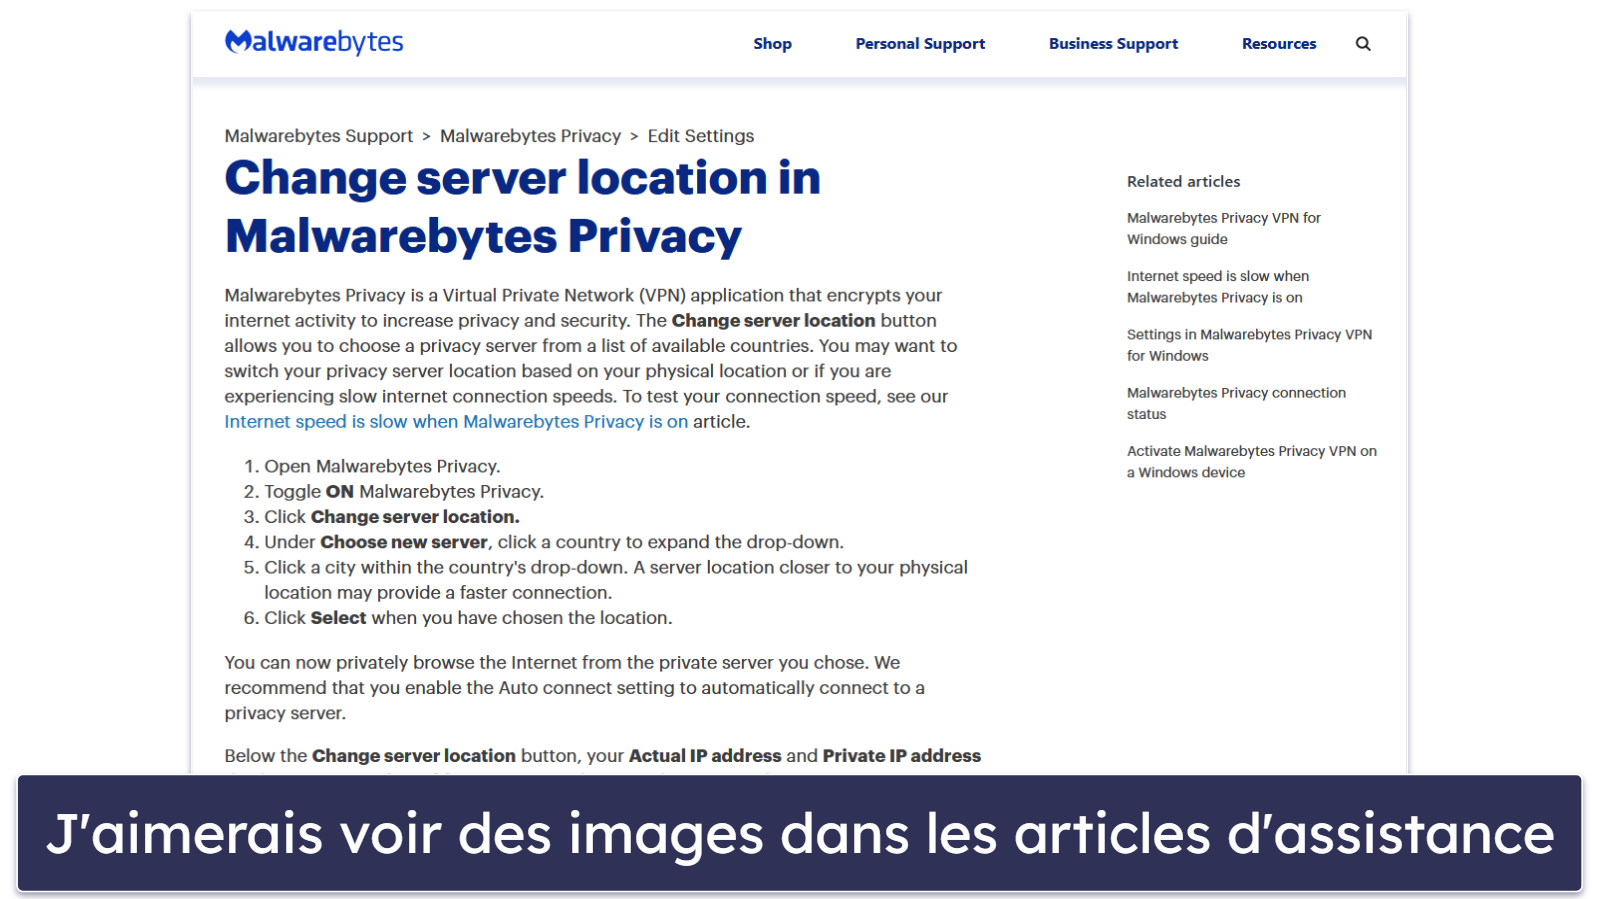Open the Shop menu
The image size is (1599, 899).
tap(772, 44)
